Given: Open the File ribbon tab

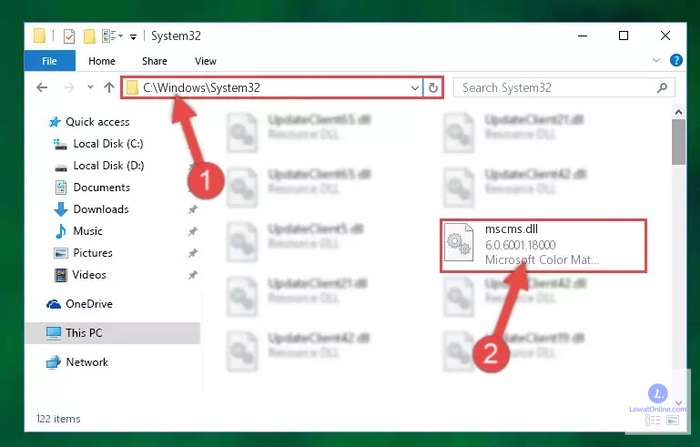Looking at the screenshot, I should pos(50,61).
